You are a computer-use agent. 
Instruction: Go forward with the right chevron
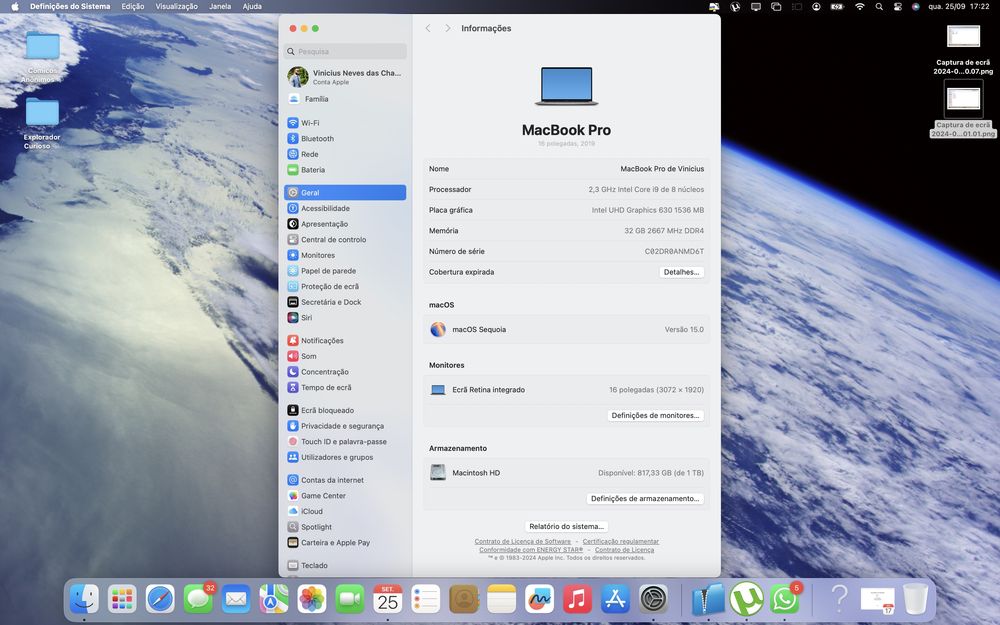[448, 28]
